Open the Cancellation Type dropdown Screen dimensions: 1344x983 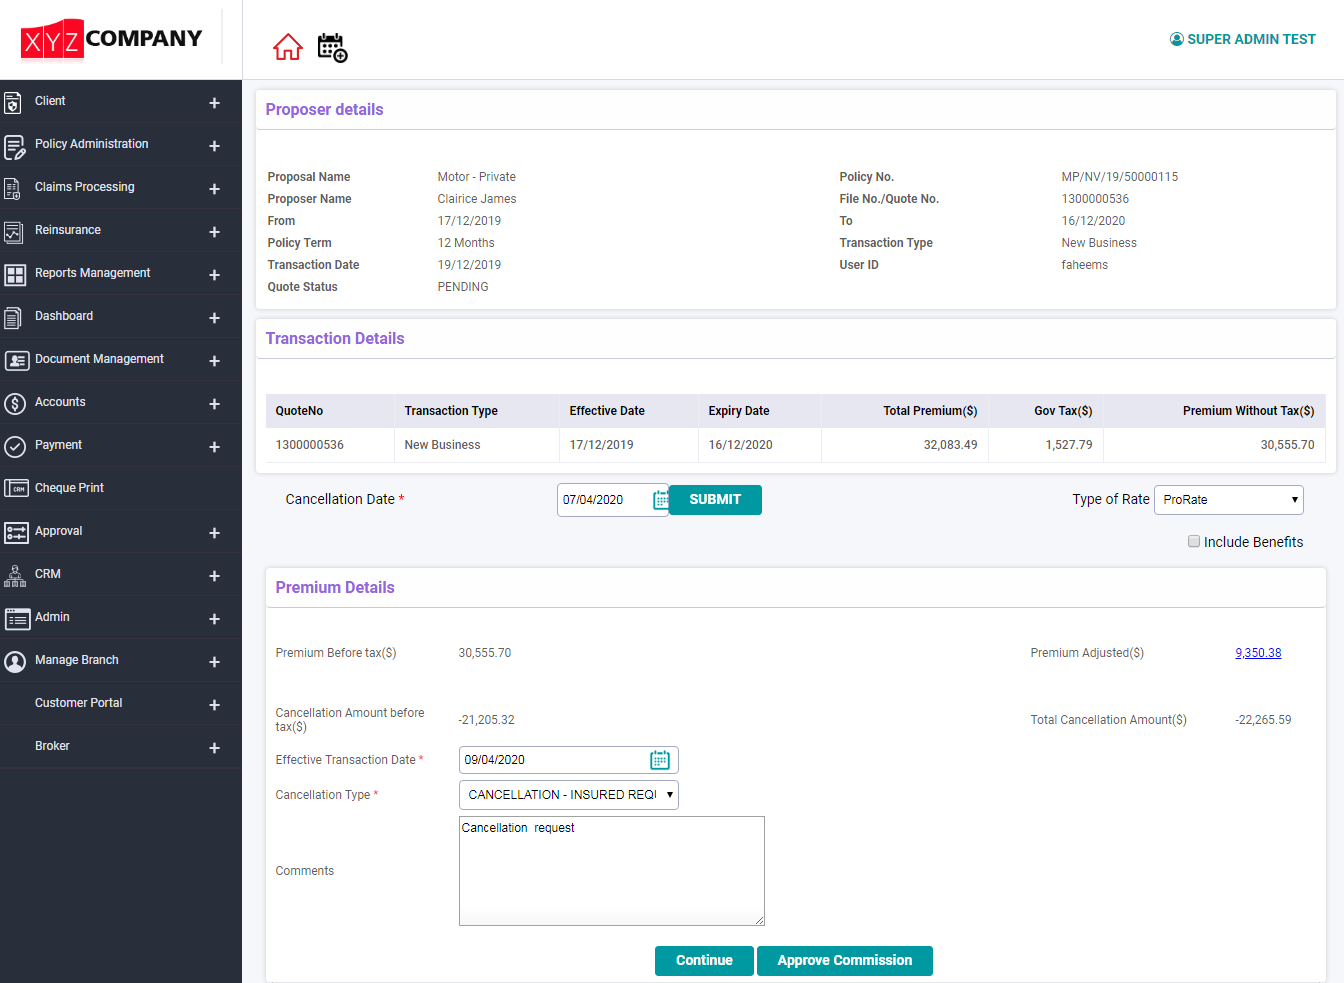pyautogui.click(x=568, y=794)
